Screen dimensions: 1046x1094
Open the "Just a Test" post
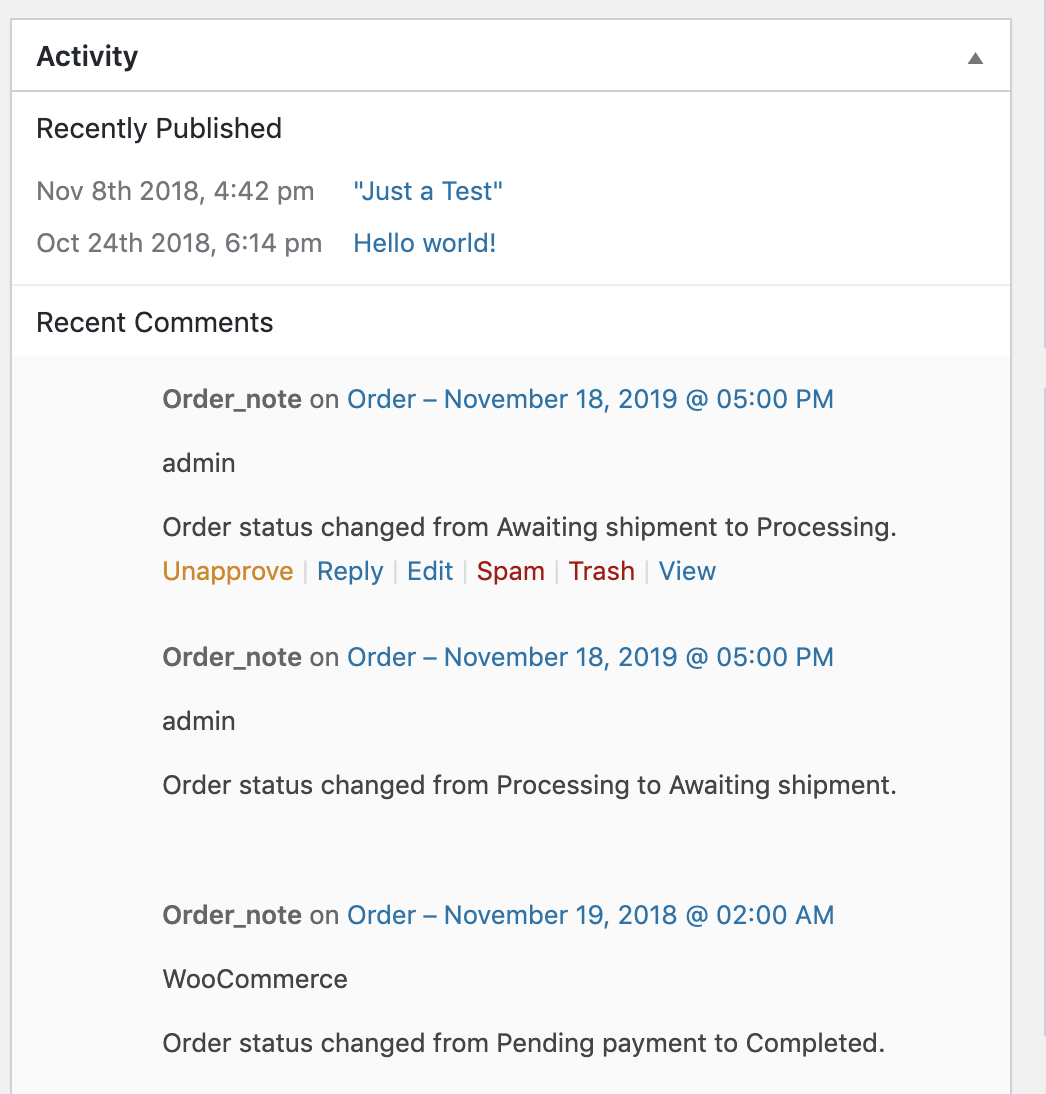[428, 191]
